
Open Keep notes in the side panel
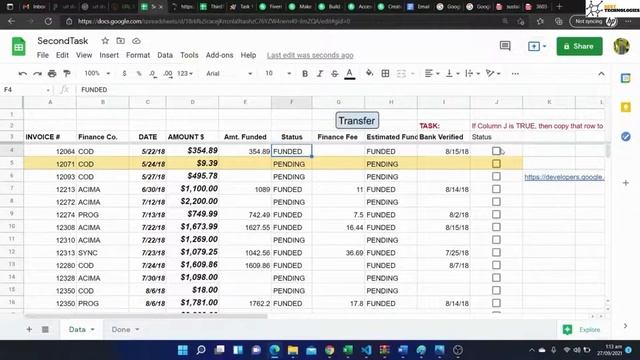click(625, 107)
